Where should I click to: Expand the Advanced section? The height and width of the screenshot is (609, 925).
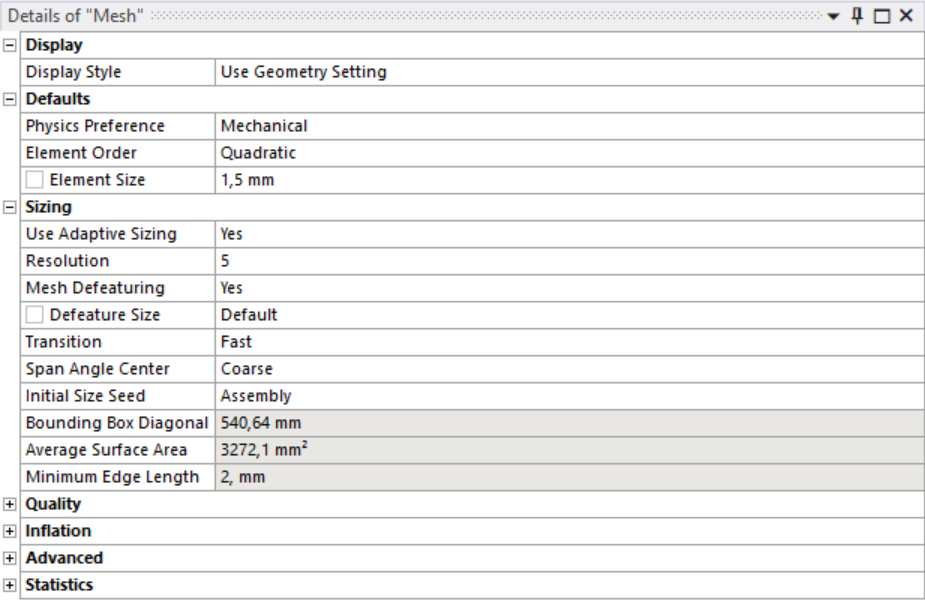click(x=10, y=559)
